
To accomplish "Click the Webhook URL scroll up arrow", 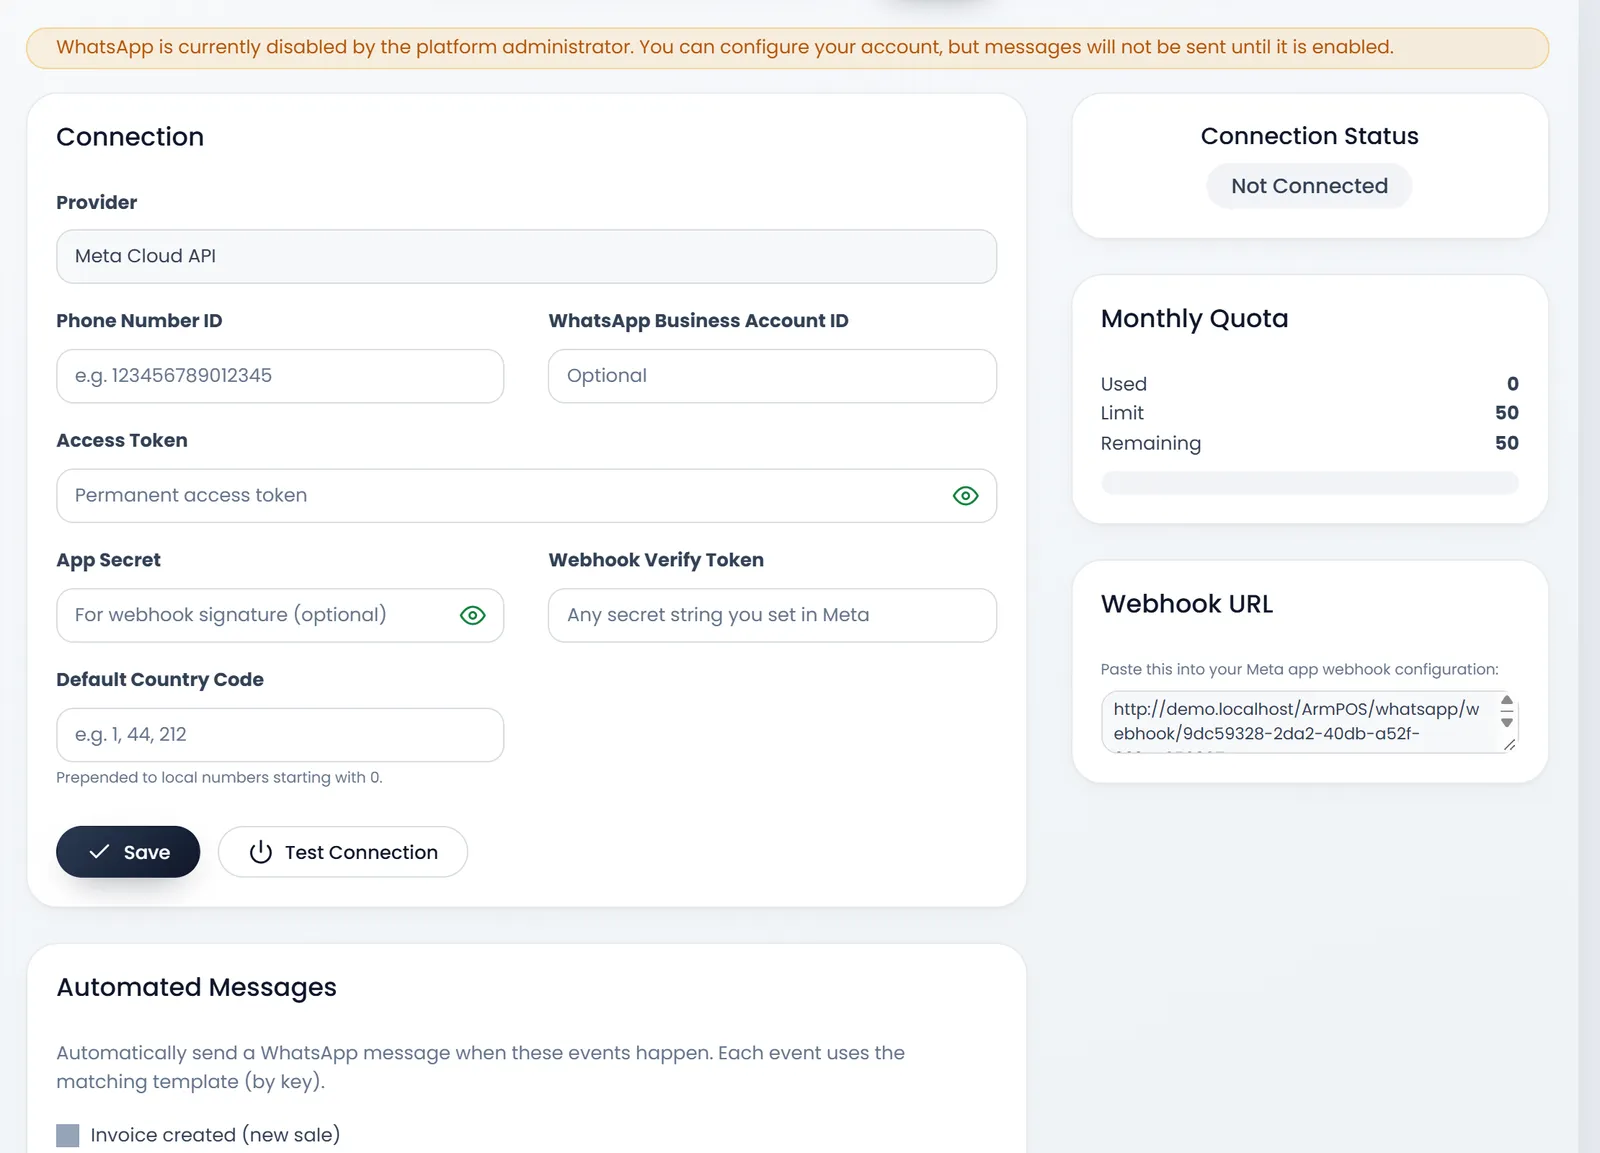I will coord(1507,700).
